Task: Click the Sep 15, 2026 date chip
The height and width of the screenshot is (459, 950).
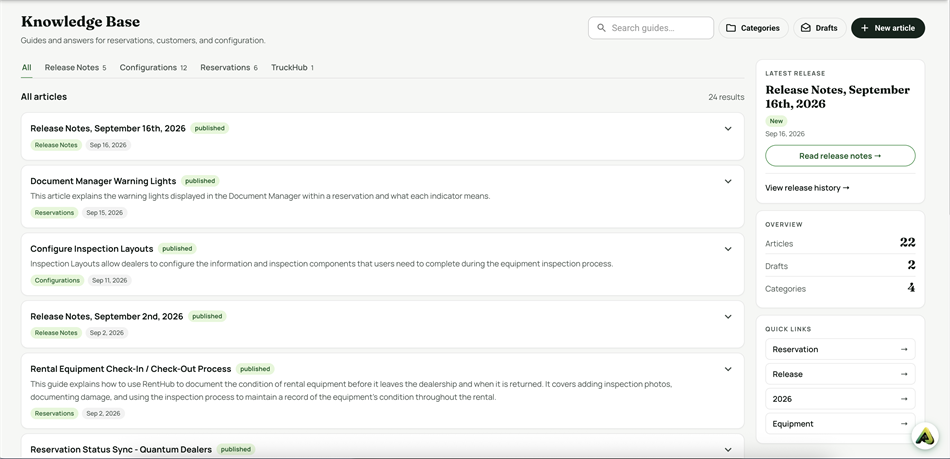Action: coord(104,213)
